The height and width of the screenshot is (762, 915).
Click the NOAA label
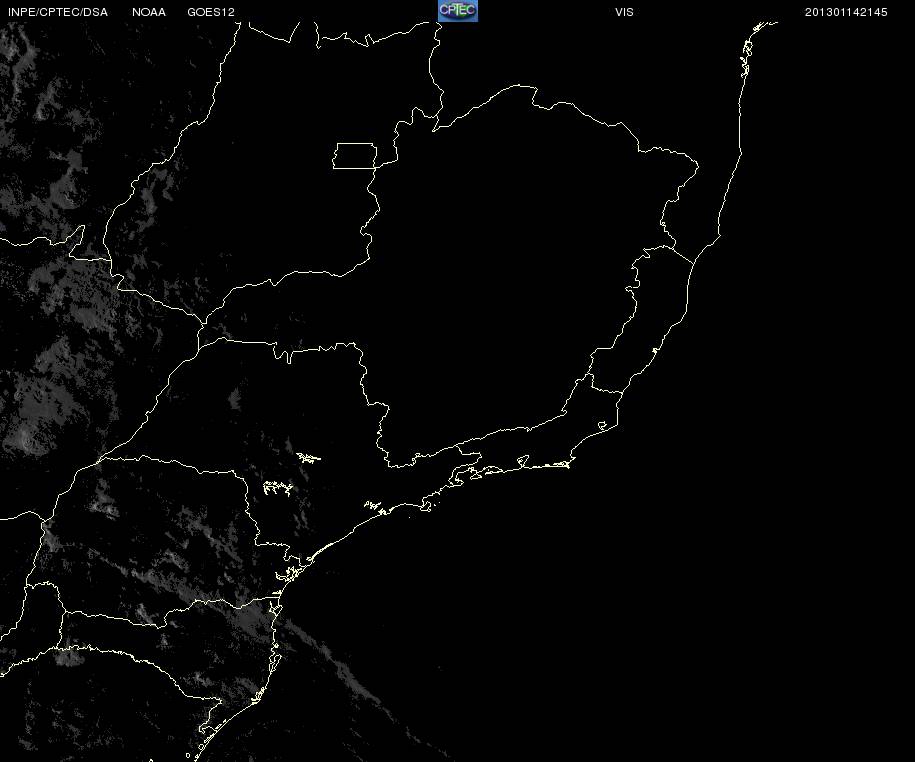tap(149, 12)
